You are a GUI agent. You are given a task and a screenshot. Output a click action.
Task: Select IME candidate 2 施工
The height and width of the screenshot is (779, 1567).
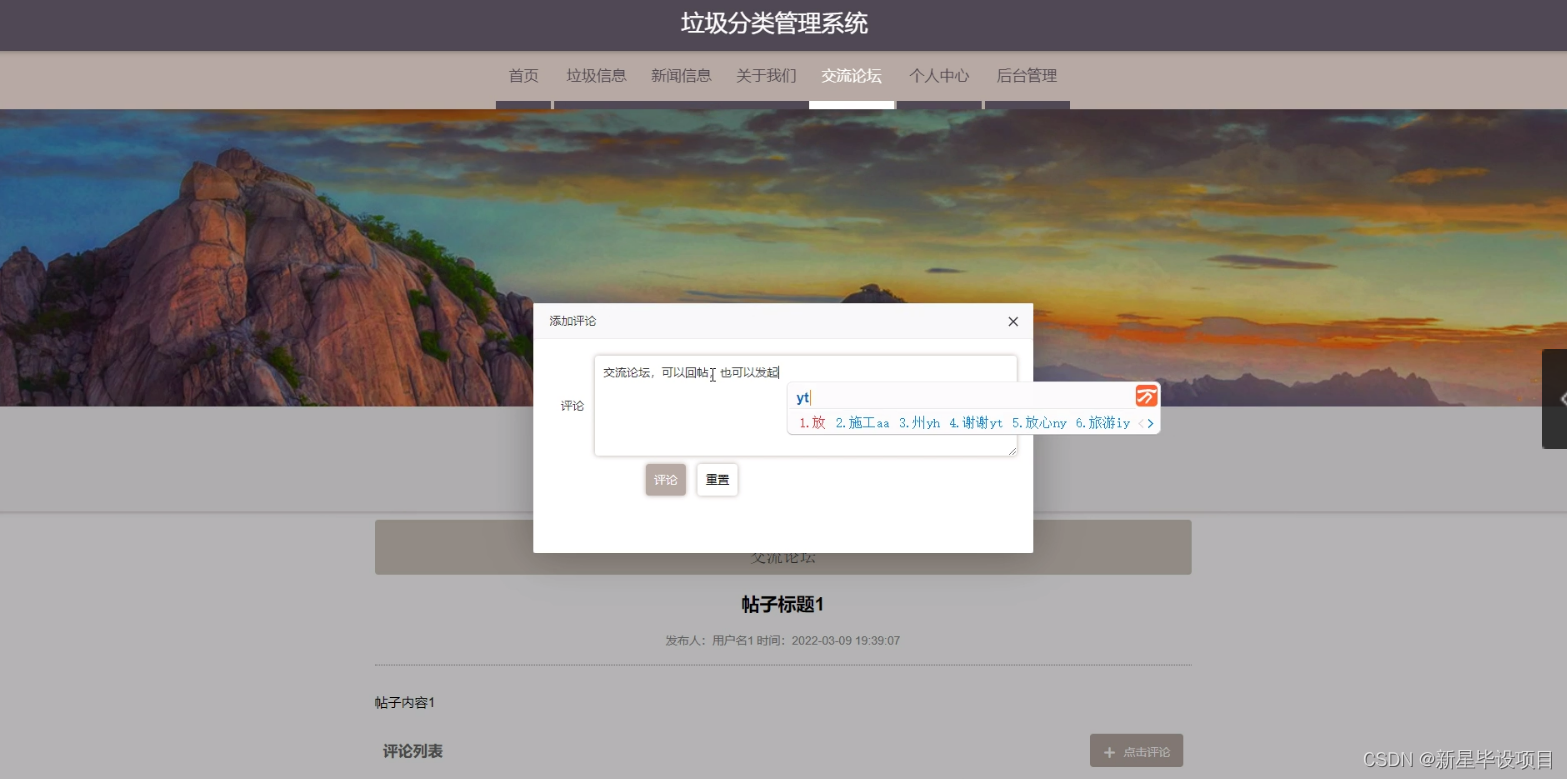point(862,422)
